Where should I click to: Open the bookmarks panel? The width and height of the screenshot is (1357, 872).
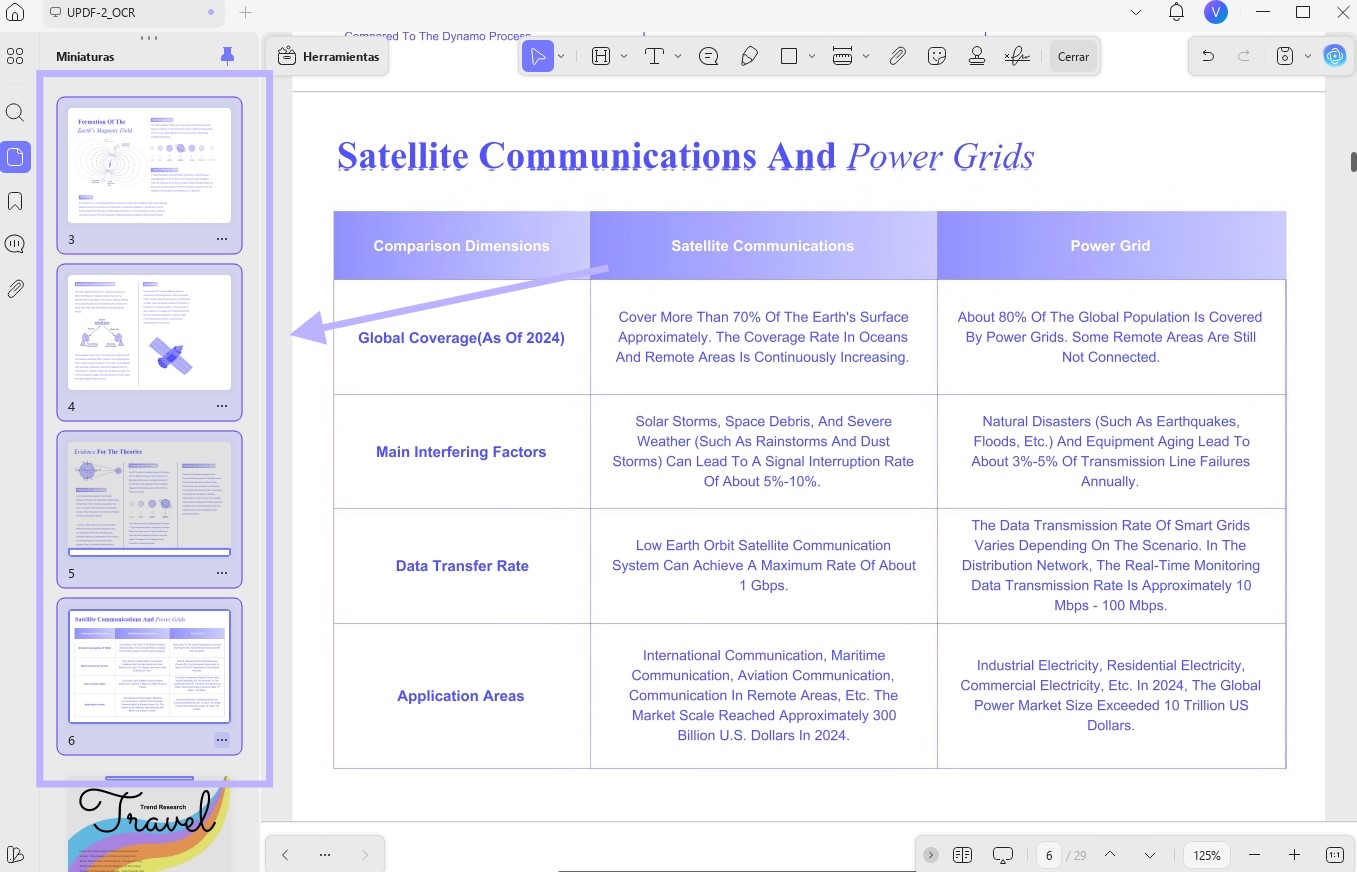[x=15, y=202]
